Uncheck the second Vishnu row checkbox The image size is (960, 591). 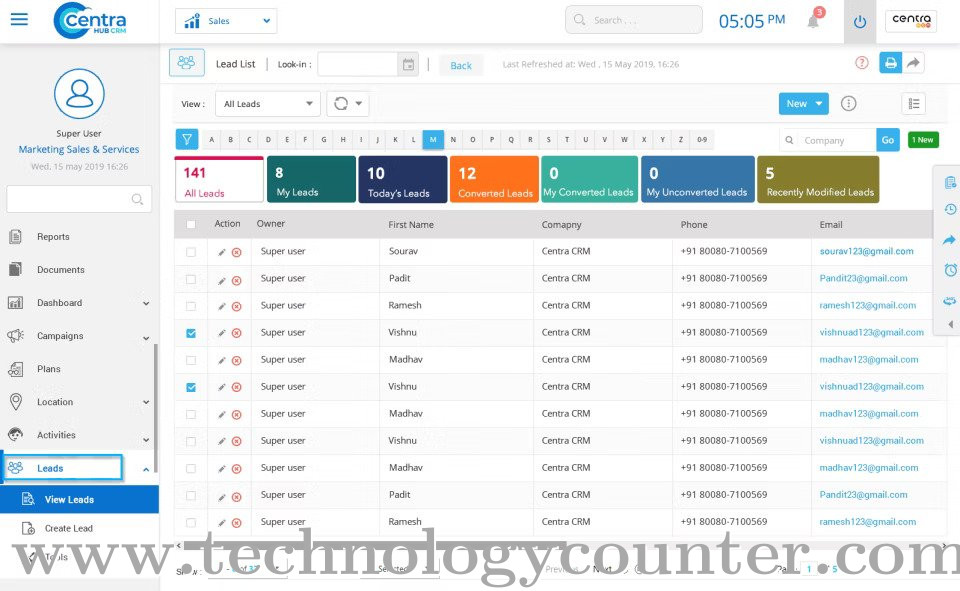pos(191,387)
